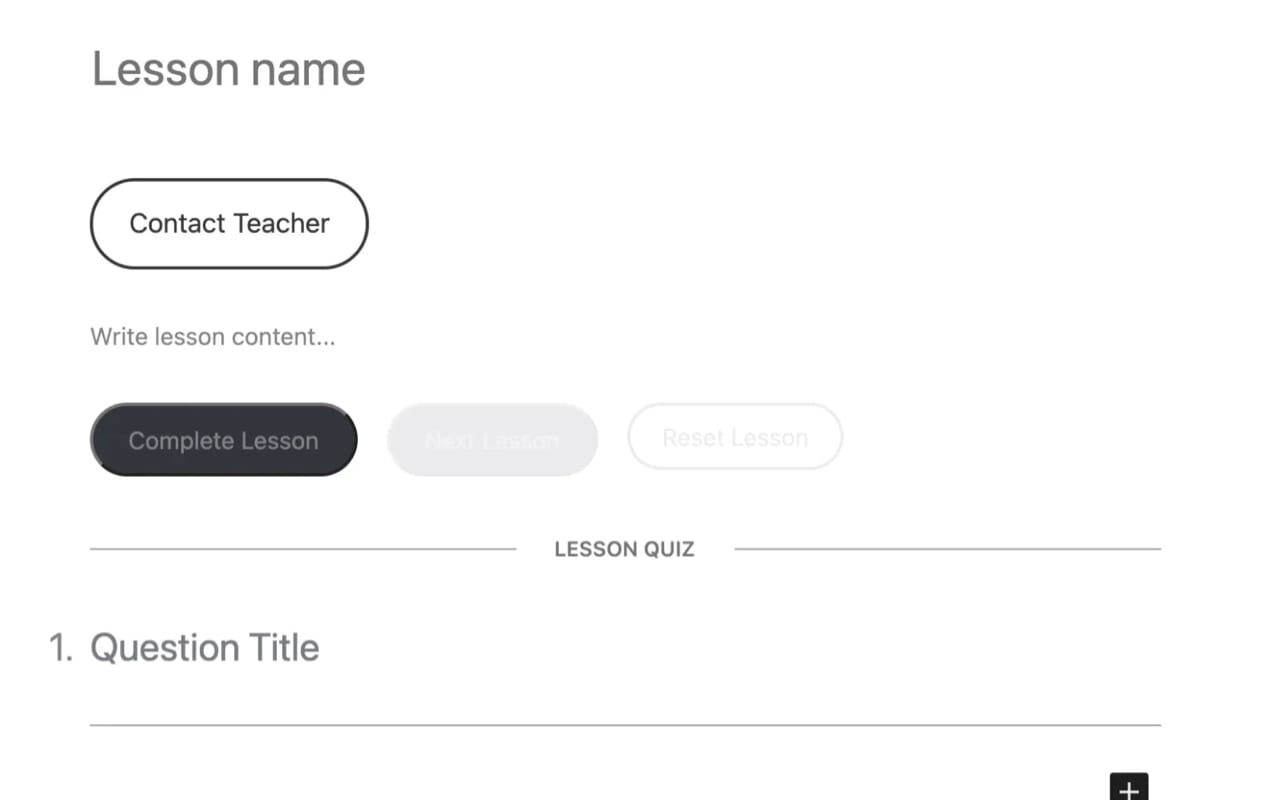The image size is (1272, 800).
Task: Hit Complete Lesson to finish the lesson
Action: click(223, 439)
